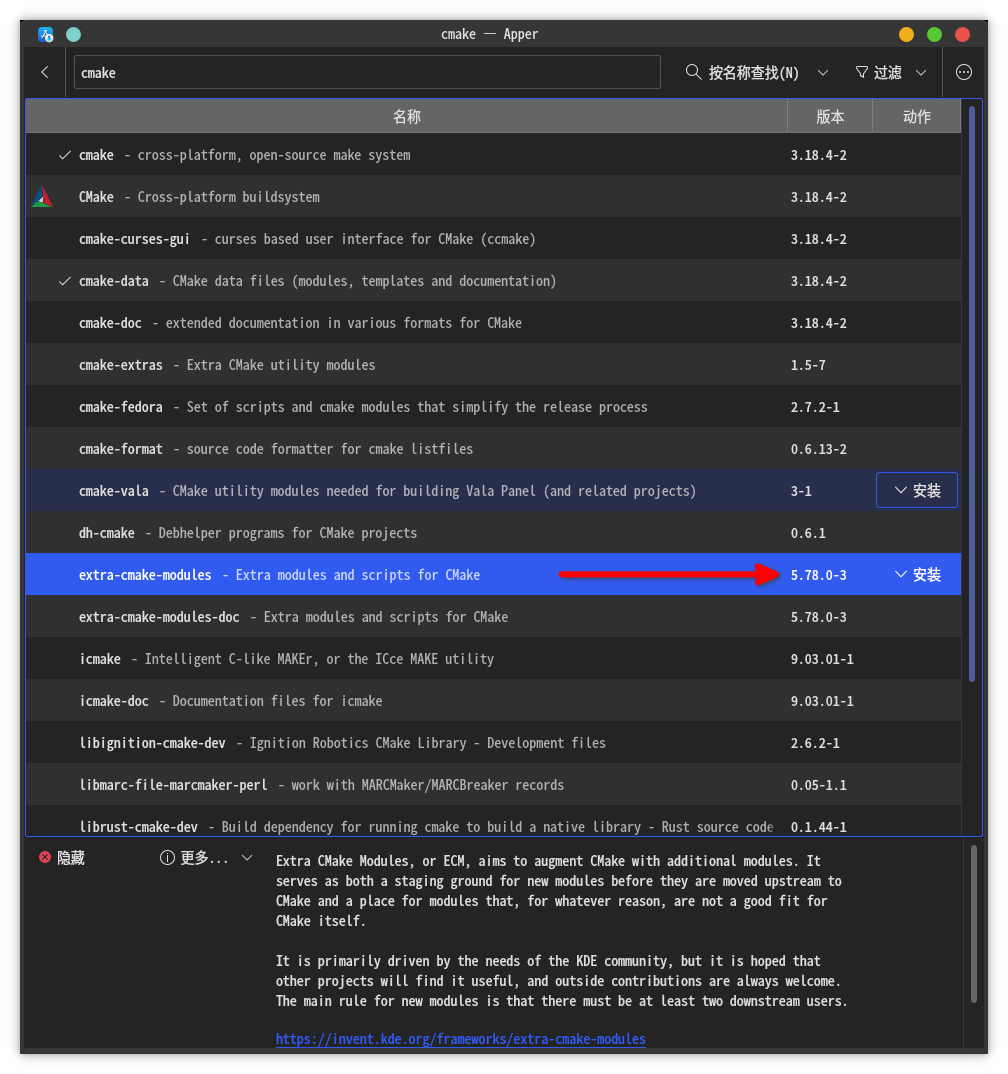The image size is (1008, 1074).
Task: Click the red hide icon in details pane
Action: (45, 858)
